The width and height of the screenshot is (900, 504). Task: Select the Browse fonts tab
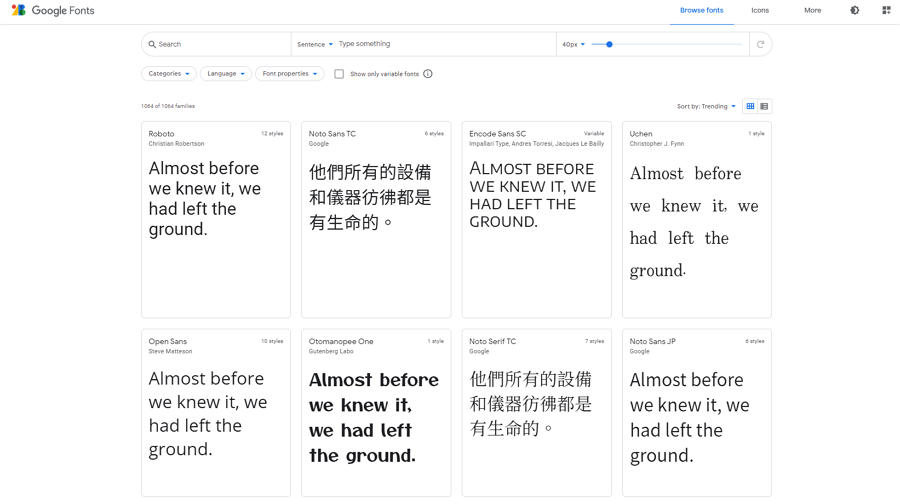(701, 10)
